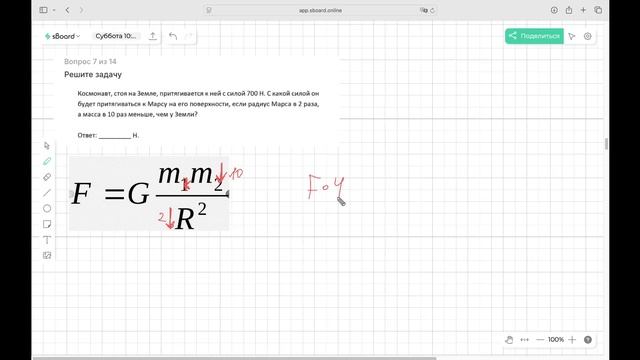The height and width of the screenshot is (360, 640).
Task: Reload the page
Action: point(432,10)
